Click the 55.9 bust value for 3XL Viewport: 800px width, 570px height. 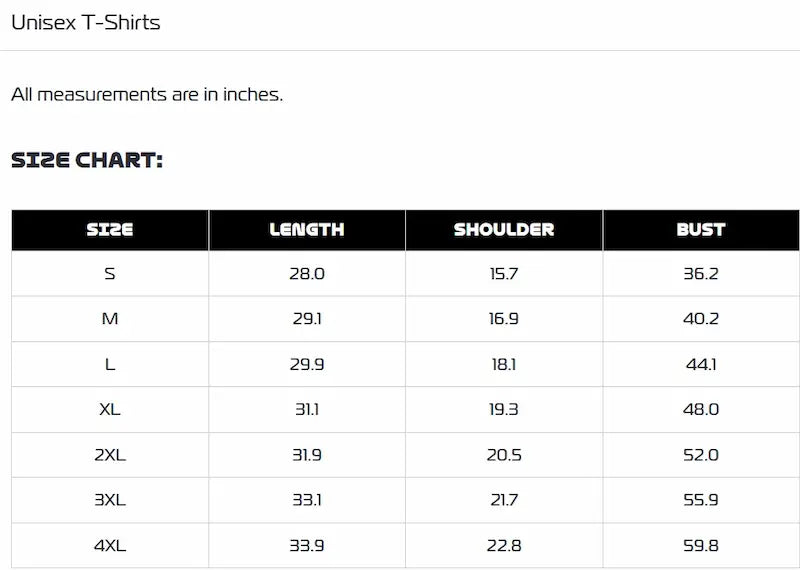(x=701, y=500)
